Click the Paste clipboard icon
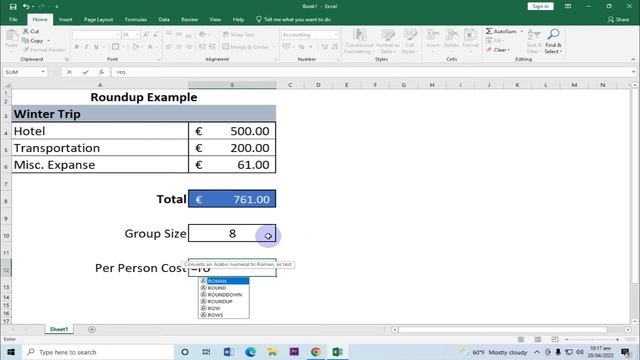Screen dimensions: 640x360 [x=11, y=37]
